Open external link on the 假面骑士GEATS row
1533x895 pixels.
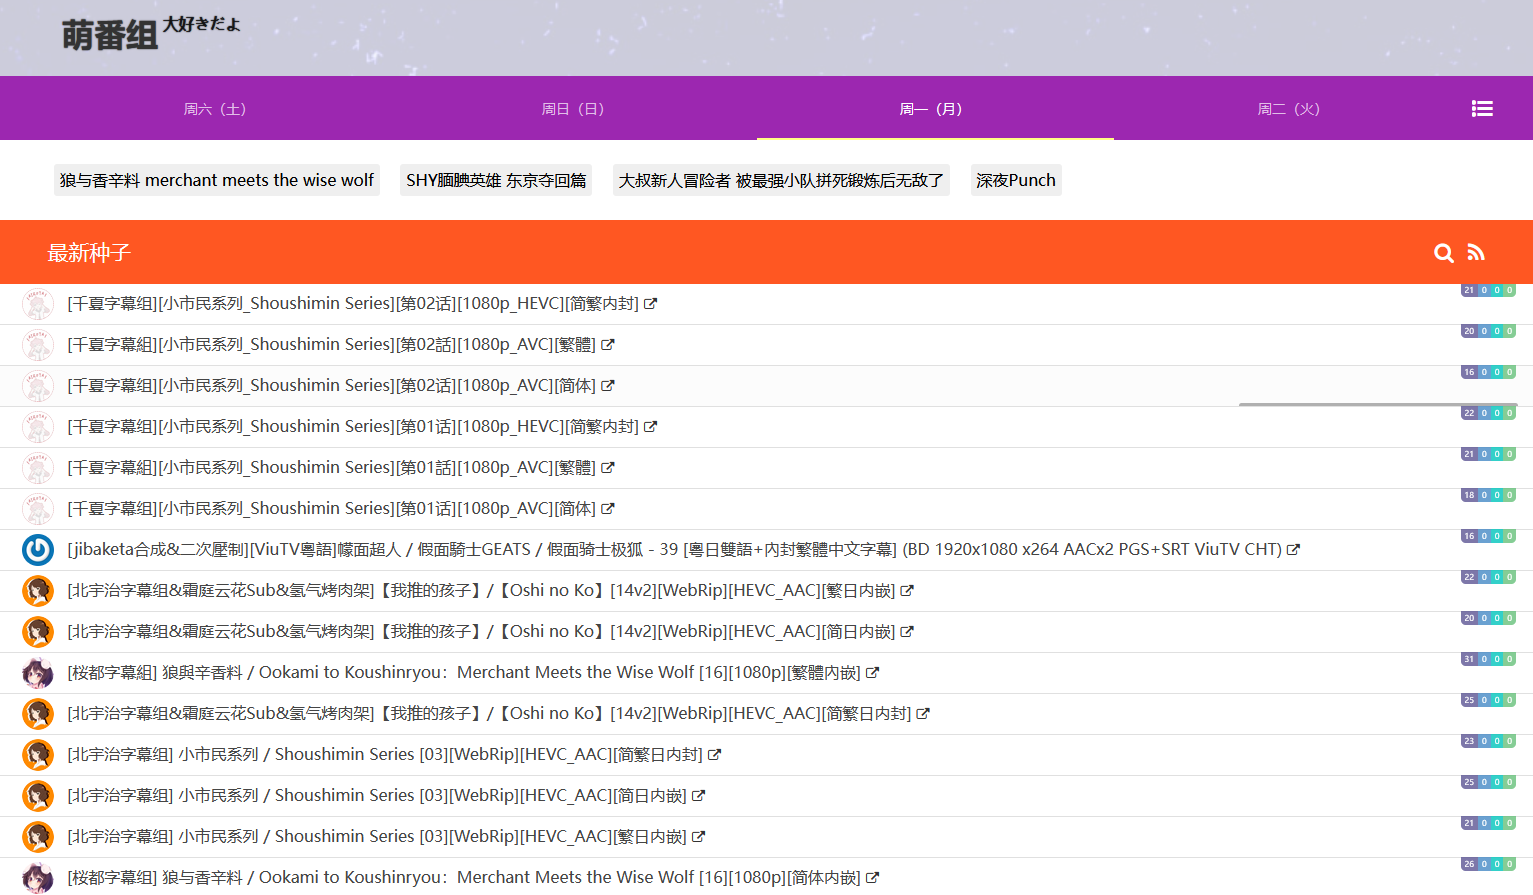tap(1294, 549)
